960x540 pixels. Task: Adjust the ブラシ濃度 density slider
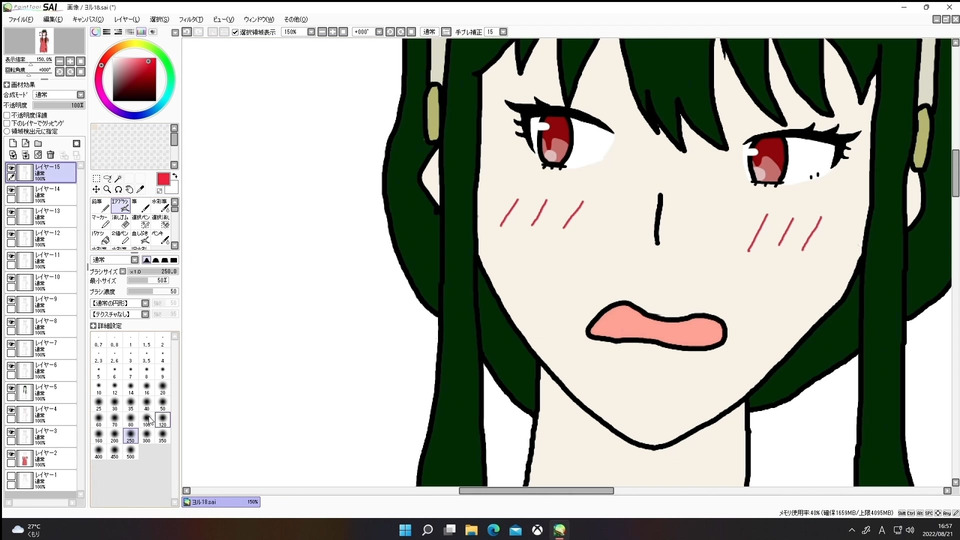[152, 292]
